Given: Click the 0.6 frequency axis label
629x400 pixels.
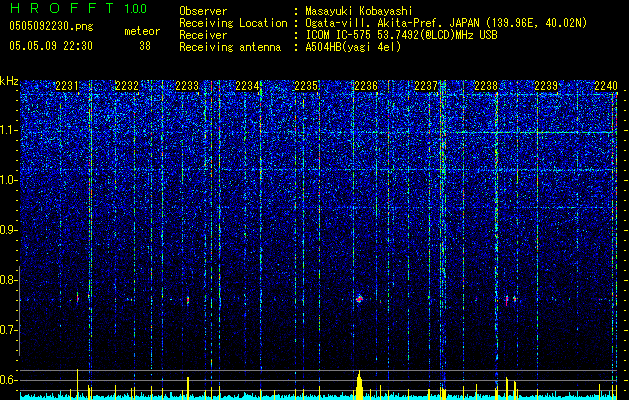Looking at the screenshot, I should [9, 380].
